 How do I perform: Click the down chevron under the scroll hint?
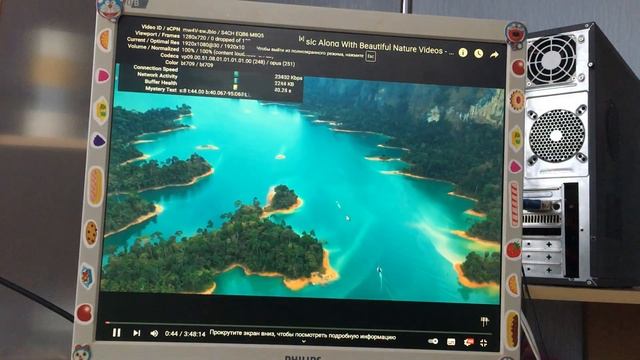(303, 342)
